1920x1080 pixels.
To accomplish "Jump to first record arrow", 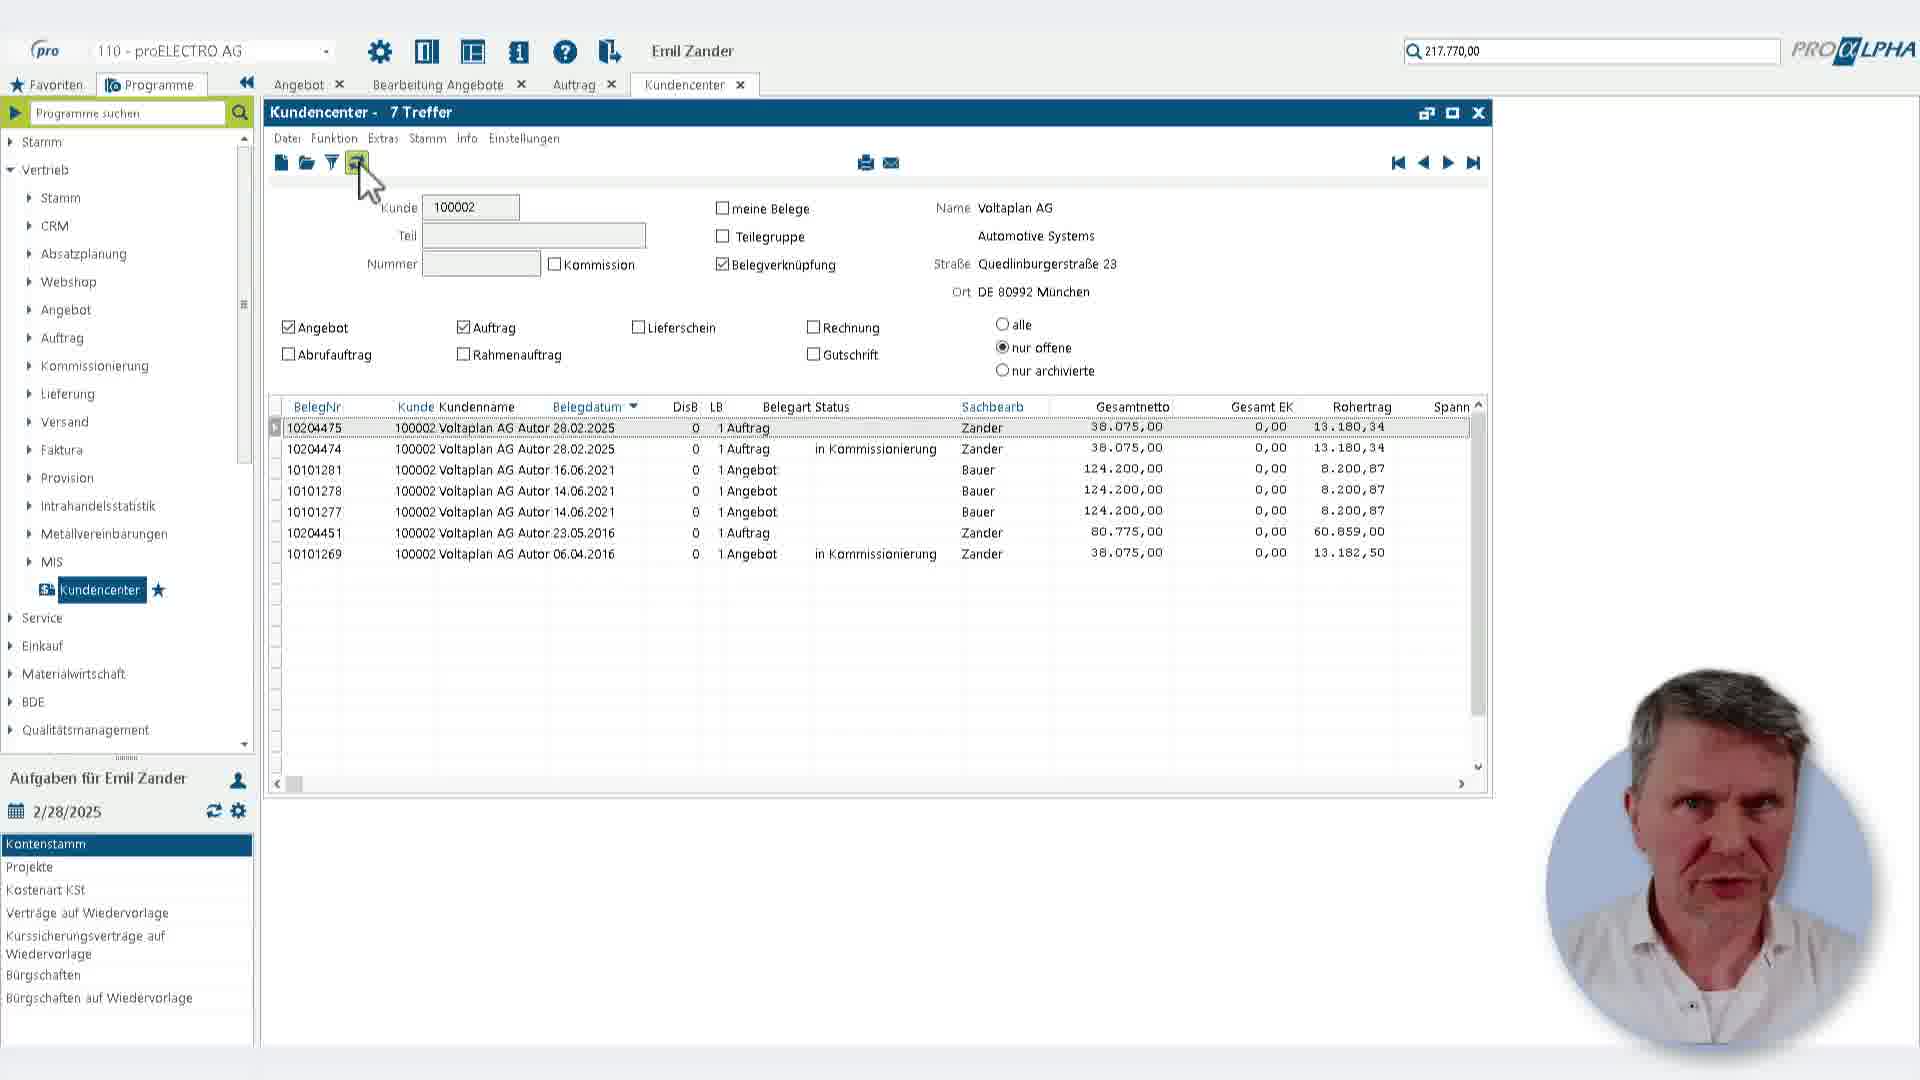I will coord(1398,163).
